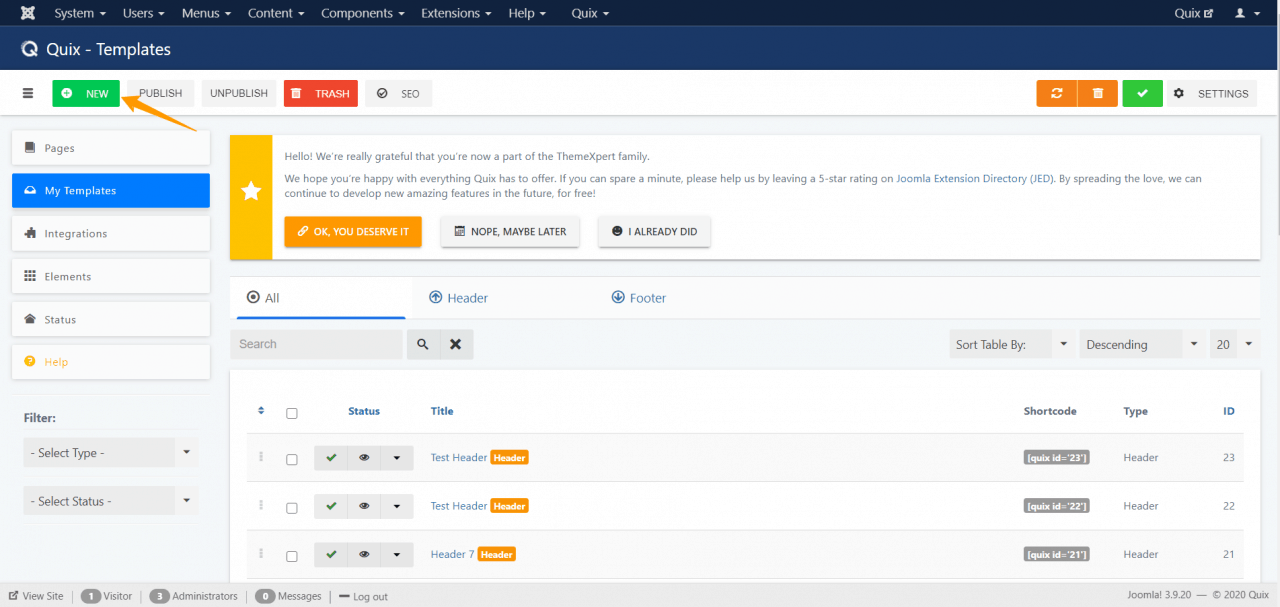Preview template ID 22 with eye icon
This screenshot has height=607, width=1280.
coord(364,506)
